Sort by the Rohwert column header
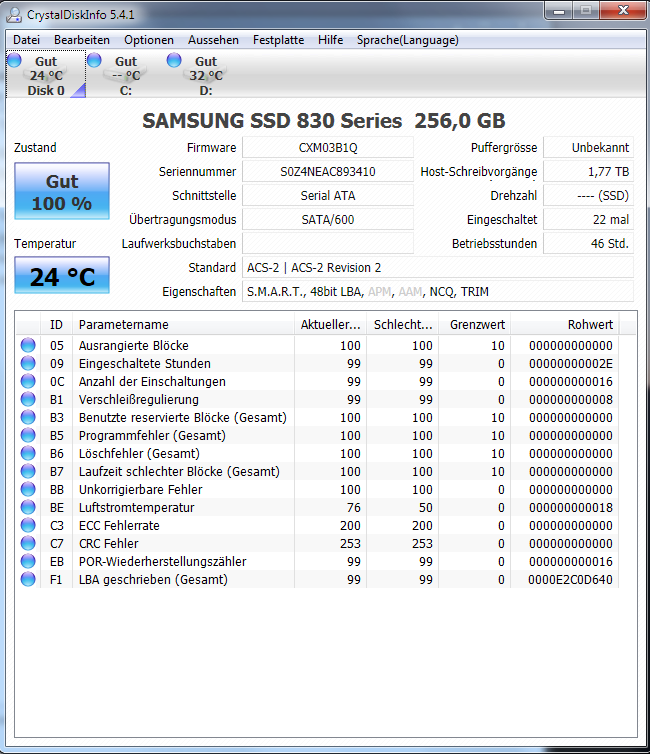The image size is (650, 754). coord(565,325)
